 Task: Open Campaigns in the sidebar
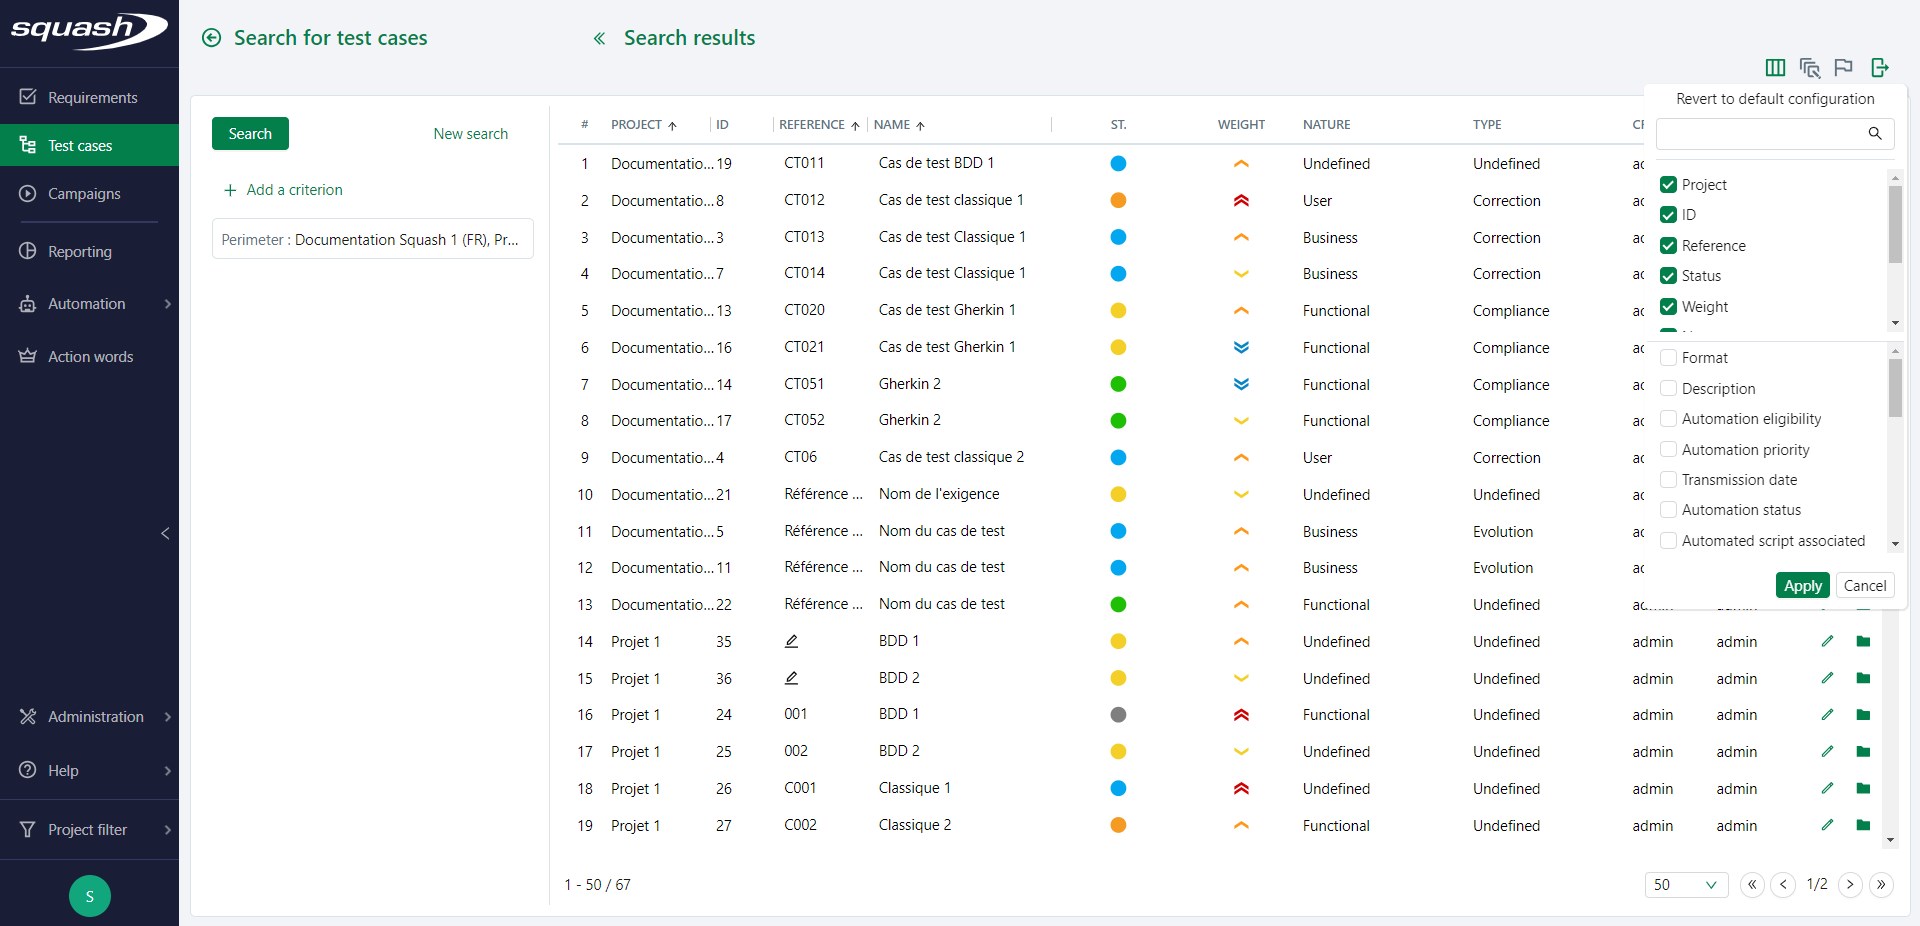(84, 193)
